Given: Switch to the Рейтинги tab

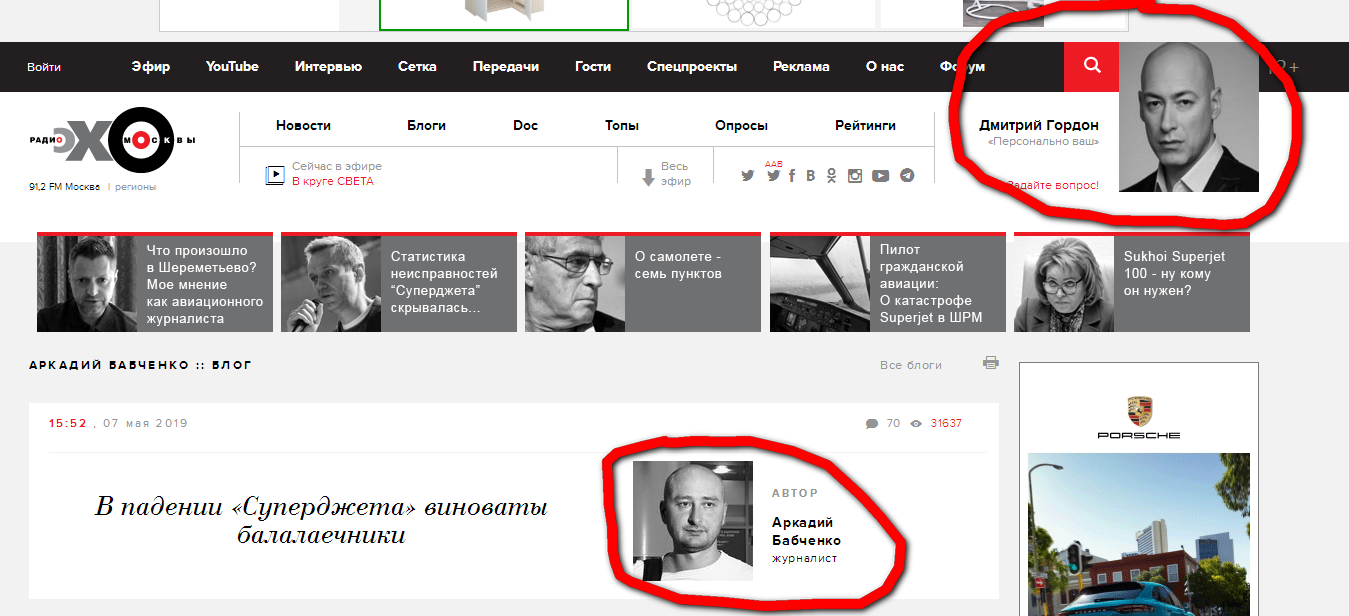Looking at the screenshot, I should click(x=865, y=126).
